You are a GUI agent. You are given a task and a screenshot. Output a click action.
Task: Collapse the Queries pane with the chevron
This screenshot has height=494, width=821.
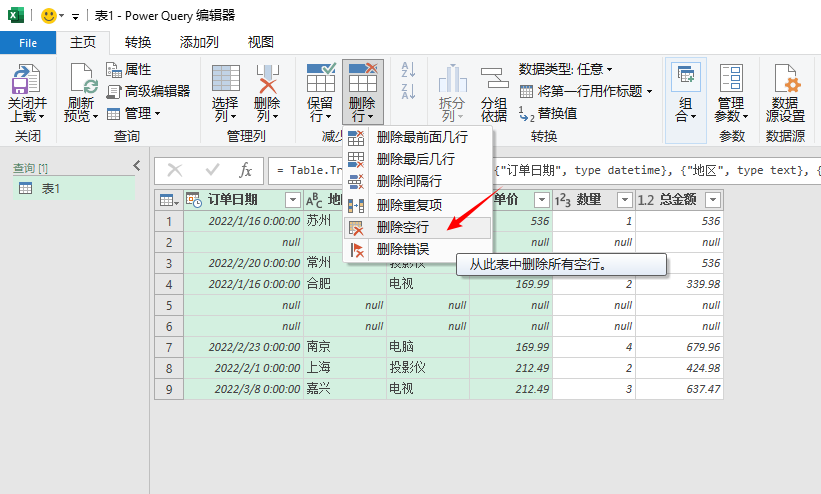point(137,166)
